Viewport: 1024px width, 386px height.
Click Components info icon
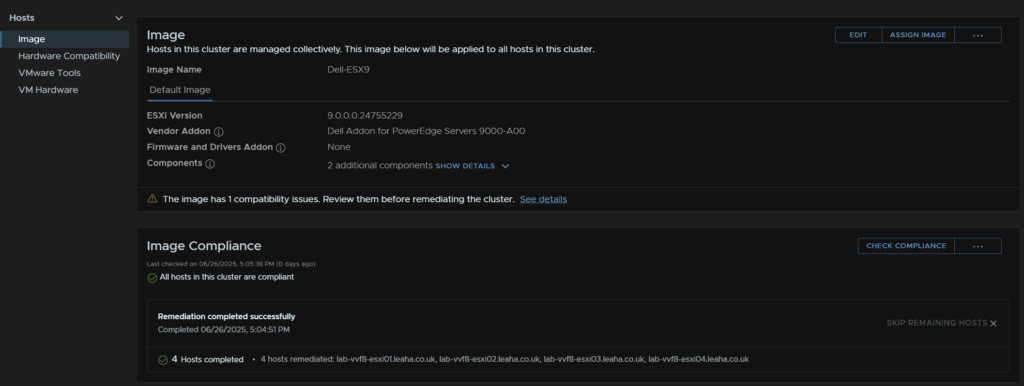(210, 164)
